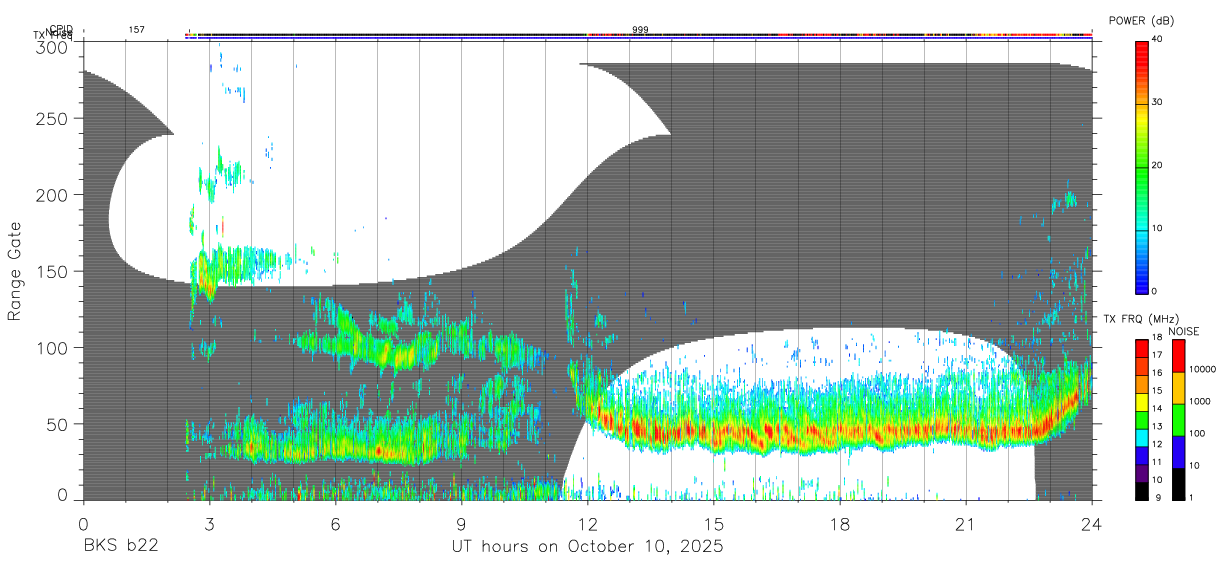Click the 'UT hours on October 10, 2025' label
Image resolution: width=1228 pixels, height=567 pixels.
point(586,547)
